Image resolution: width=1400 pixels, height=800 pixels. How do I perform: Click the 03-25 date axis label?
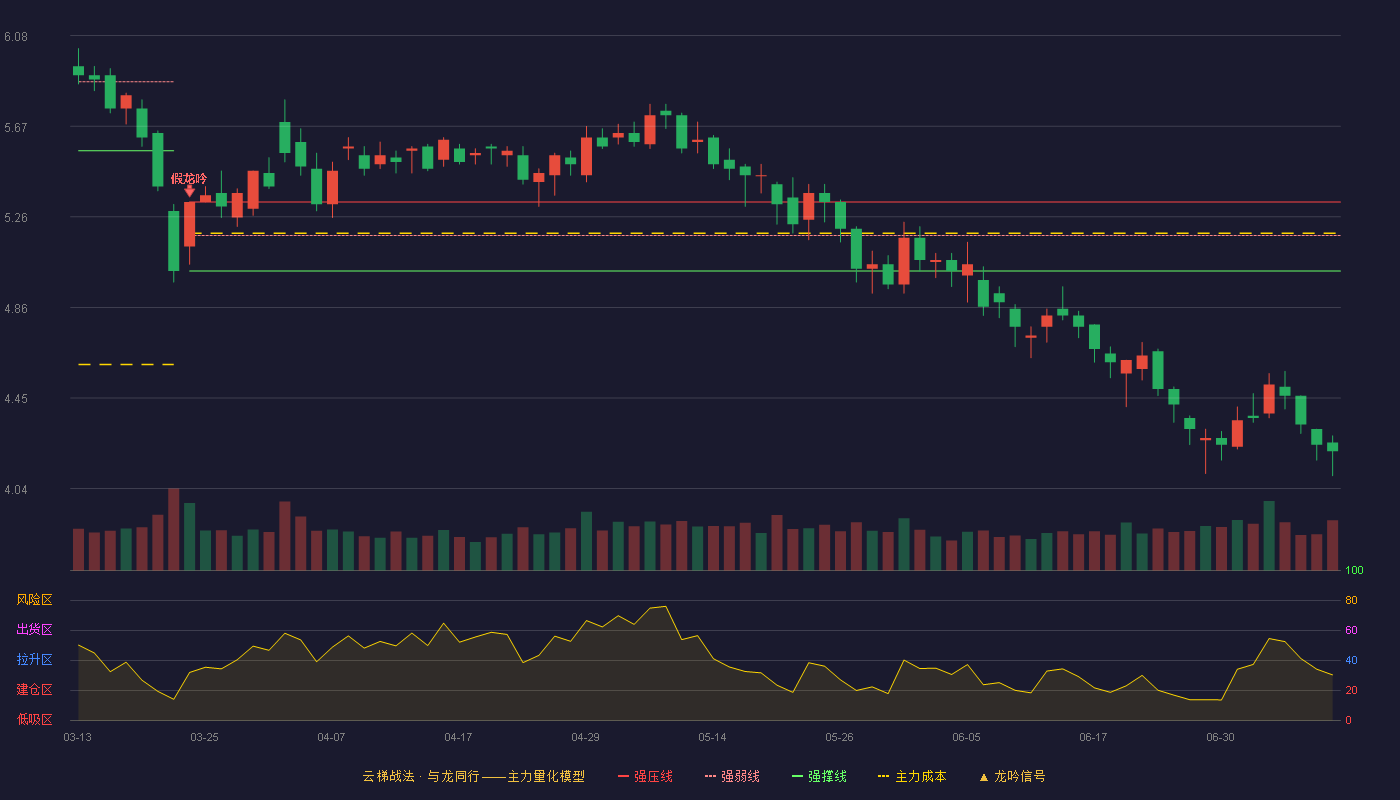tap(204, 737)
